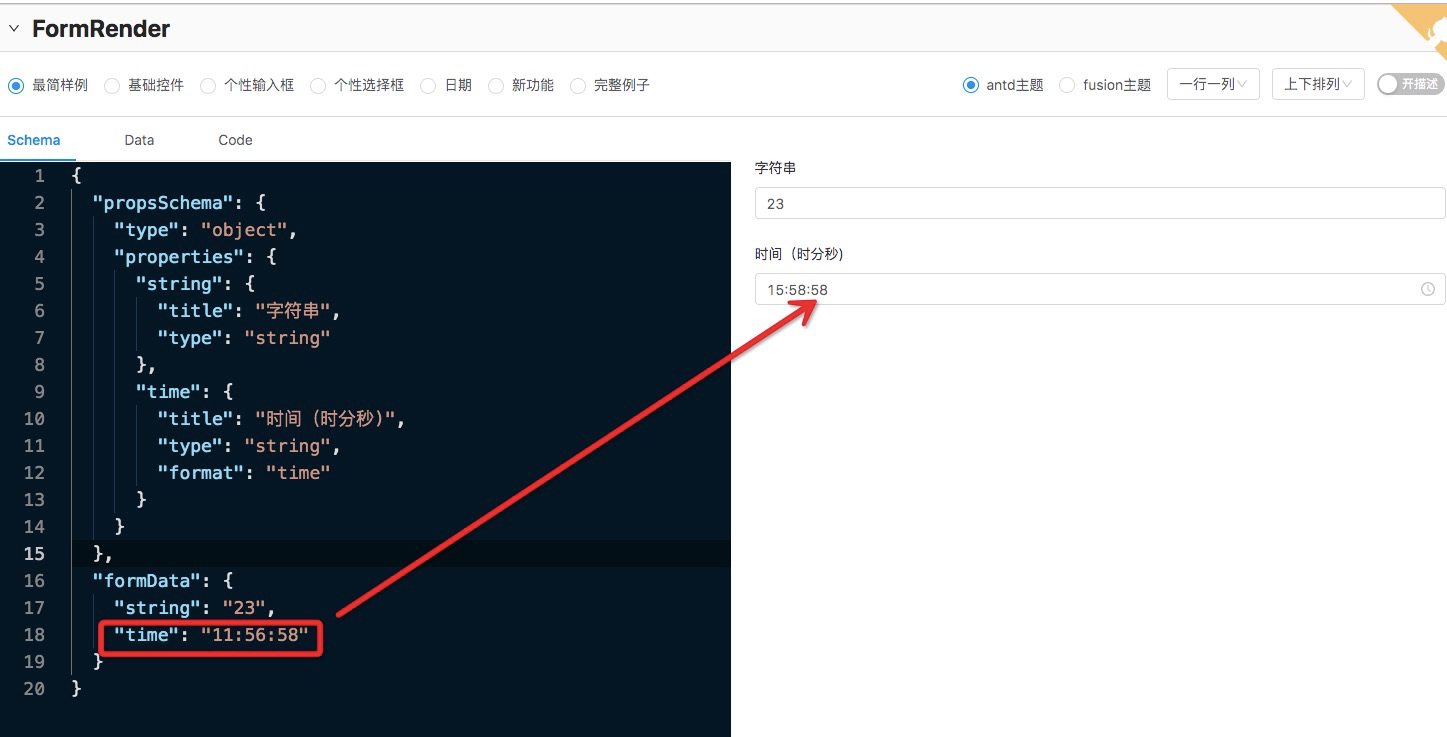Switch to the Code tab
1447x737 pixels.
[235, 140]
